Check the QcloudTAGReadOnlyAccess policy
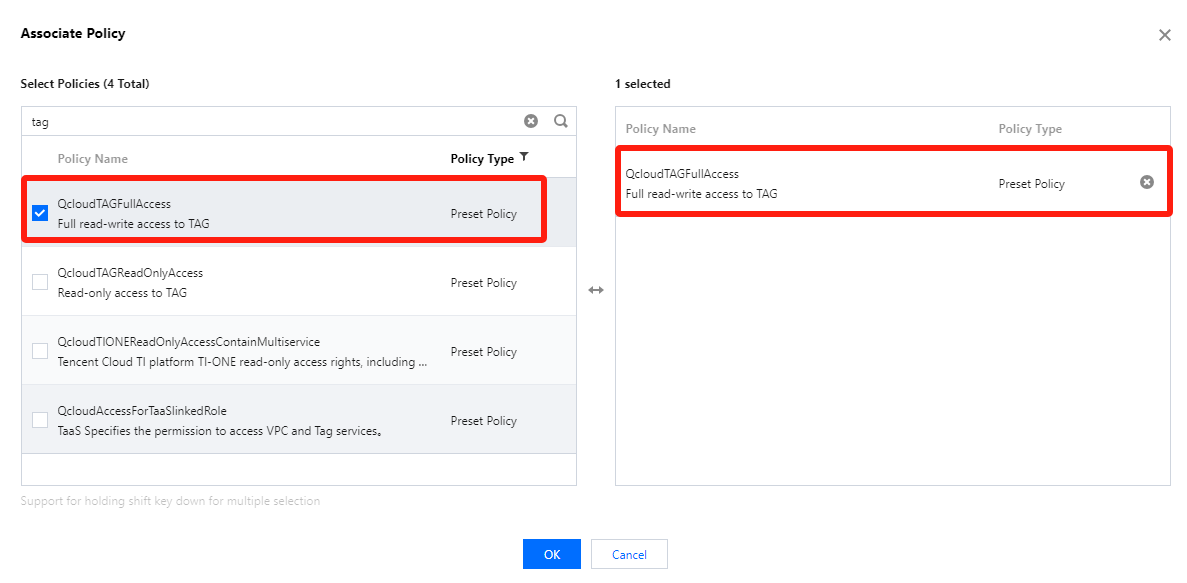Screen dimensions: 1187x583 [40, 282]
